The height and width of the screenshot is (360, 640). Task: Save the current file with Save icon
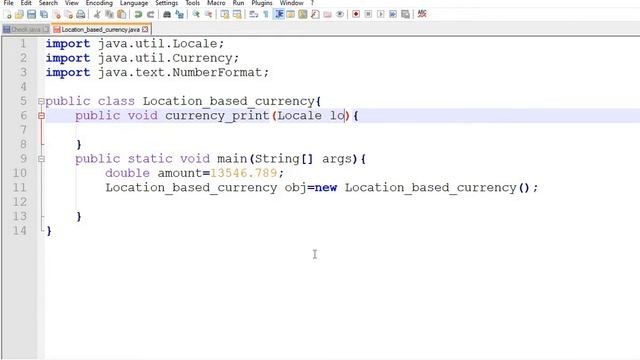31,15
